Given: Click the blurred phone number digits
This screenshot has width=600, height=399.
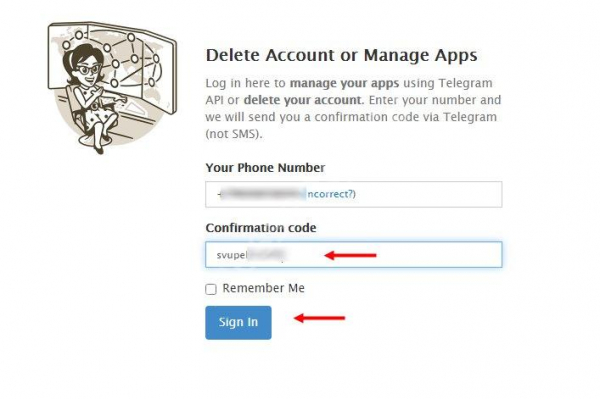Looking at the screenshot, I should (x=263, y=194).
